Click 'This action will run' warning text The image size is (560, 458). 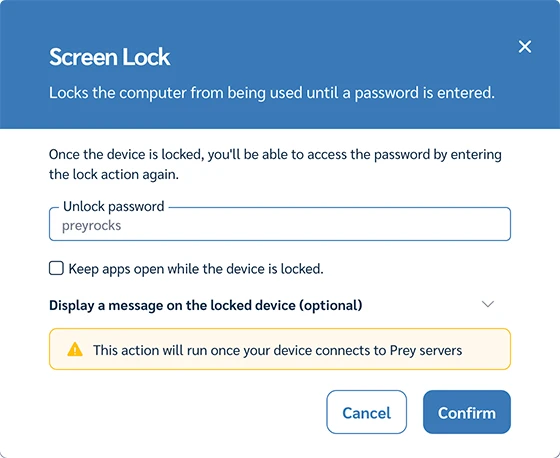point(278,350)
